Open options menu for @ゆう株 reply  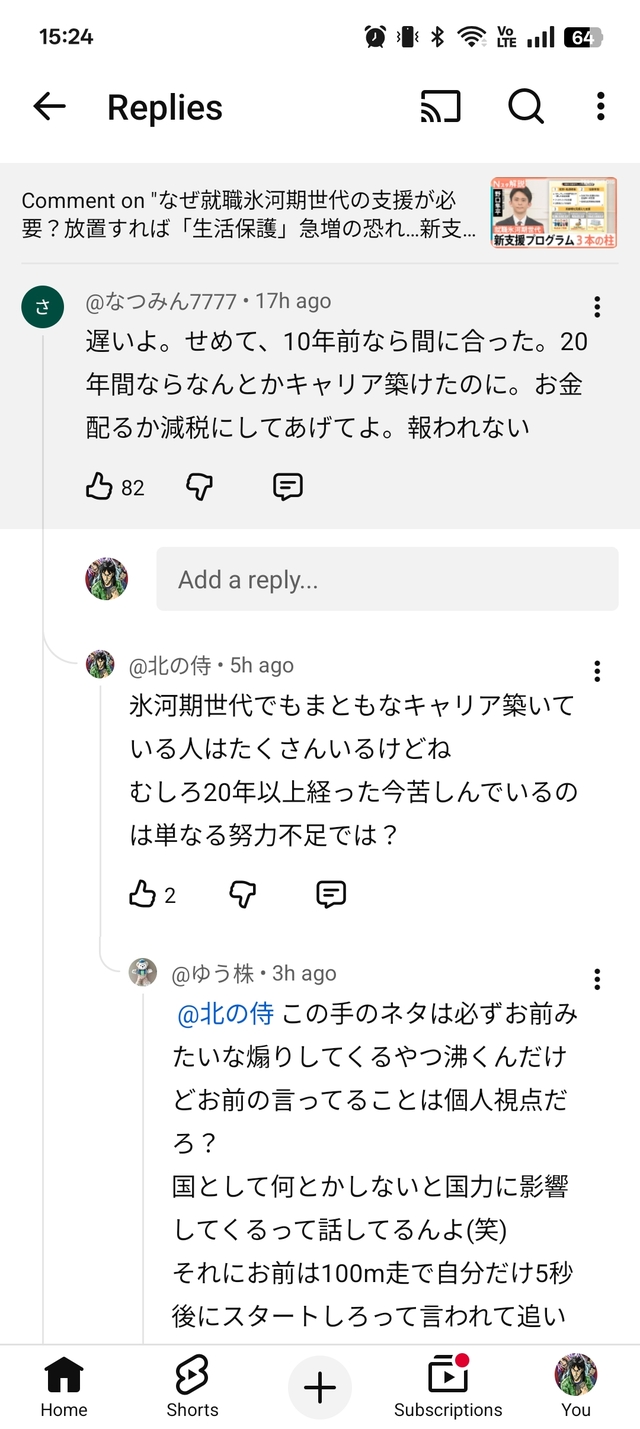click(597, 979)
